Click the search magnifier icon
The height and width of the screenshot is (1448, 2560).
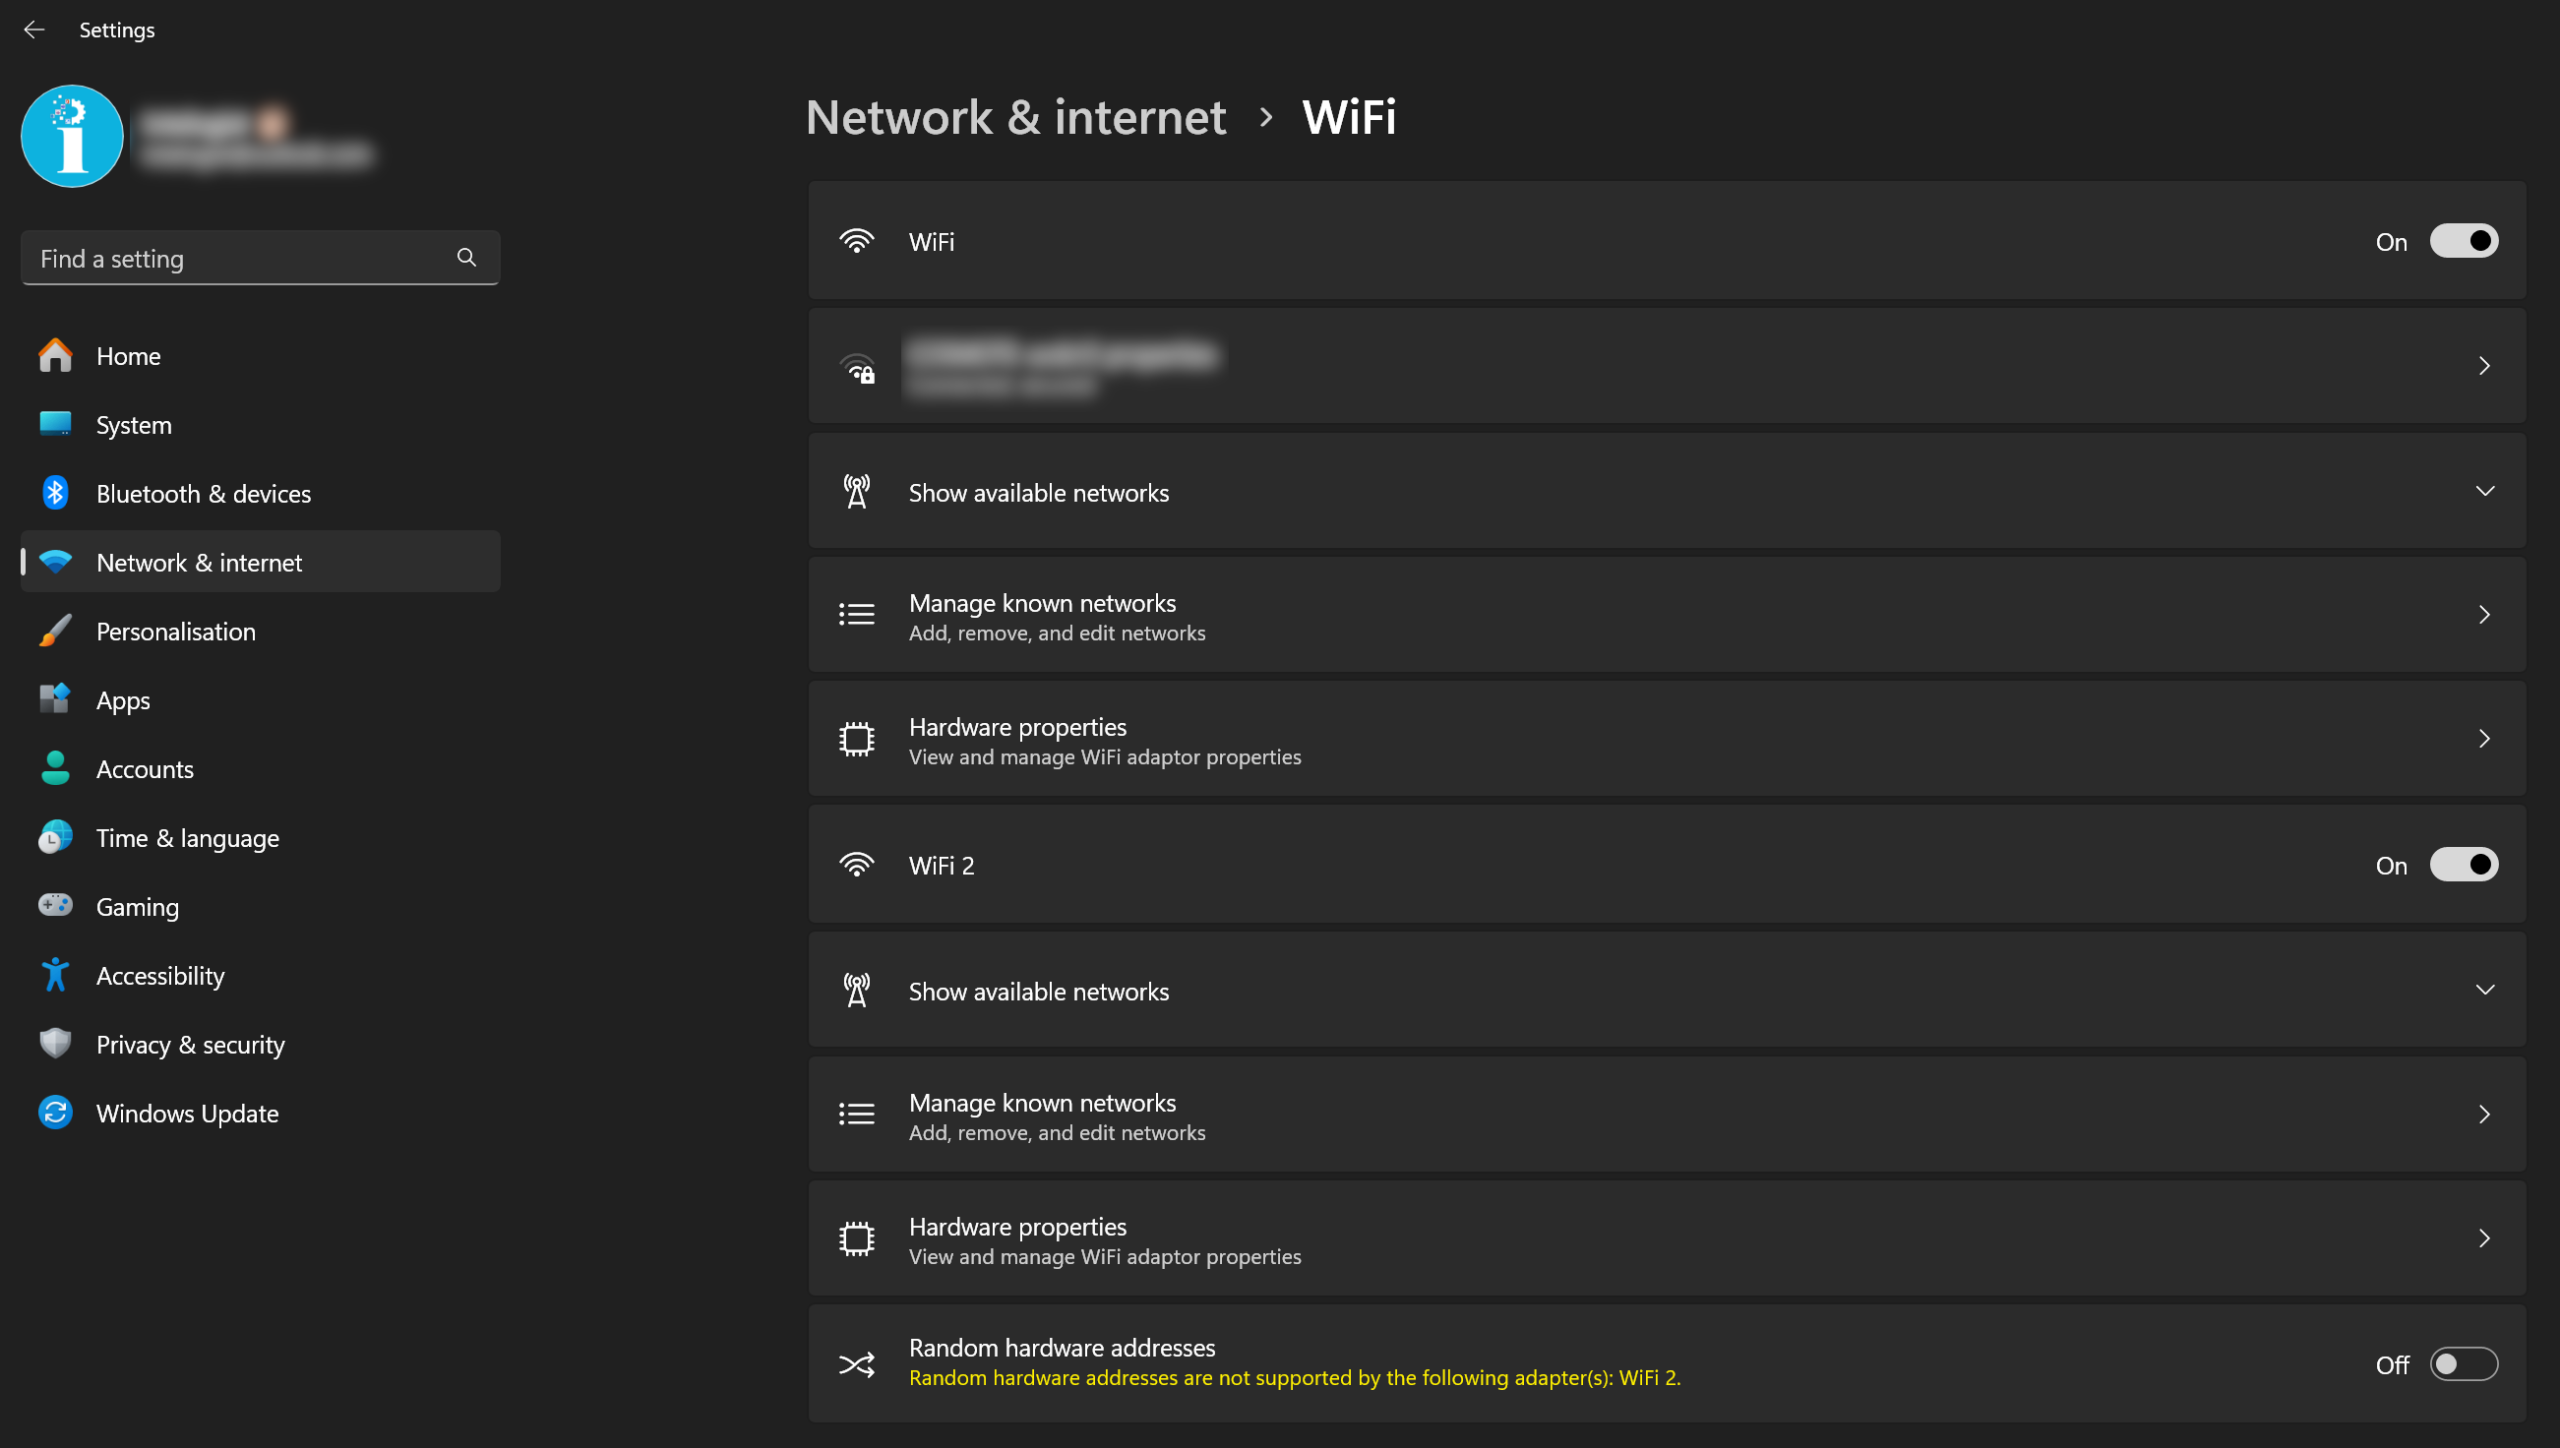click(x=466, y=258)
